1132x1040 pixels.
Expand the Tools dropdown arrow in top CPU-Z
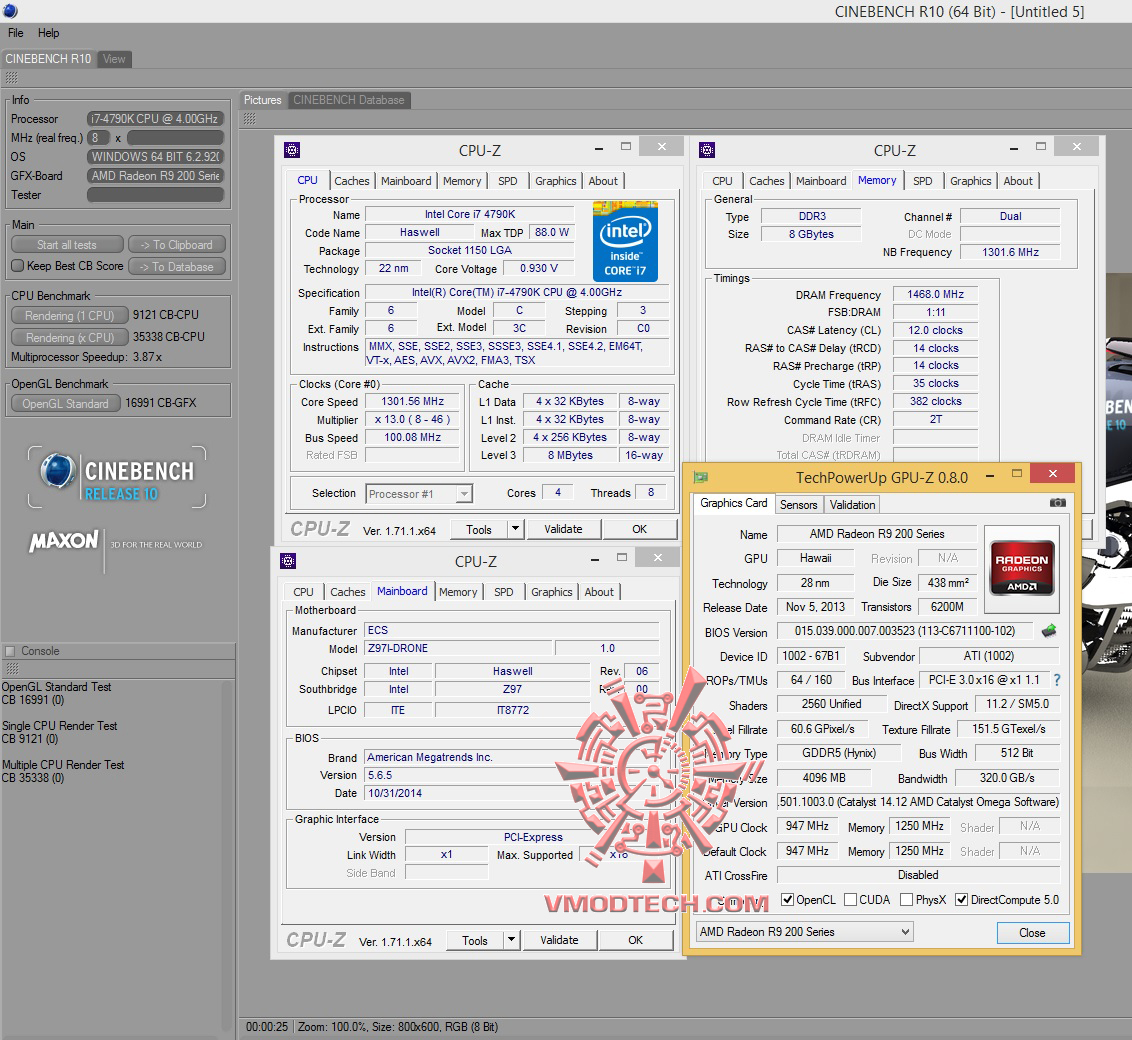[x=515, y=529]
